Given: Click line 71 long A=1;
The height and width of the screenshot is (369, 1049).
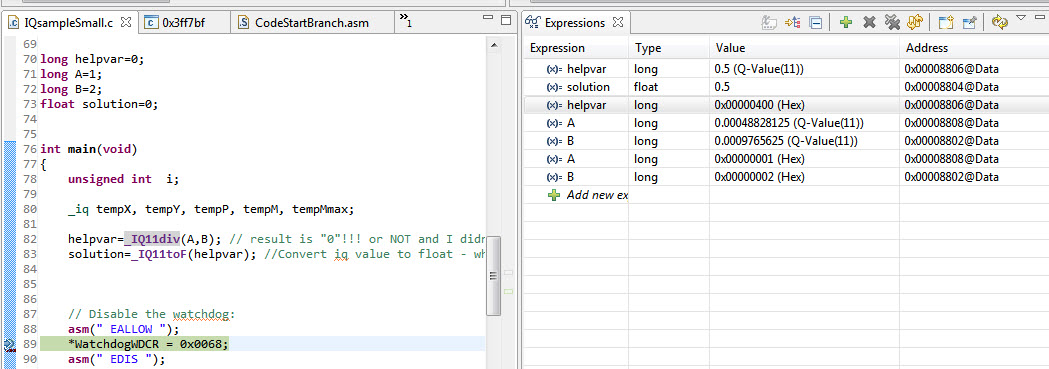Looking at the screenshot, I should tap(72, 74).
